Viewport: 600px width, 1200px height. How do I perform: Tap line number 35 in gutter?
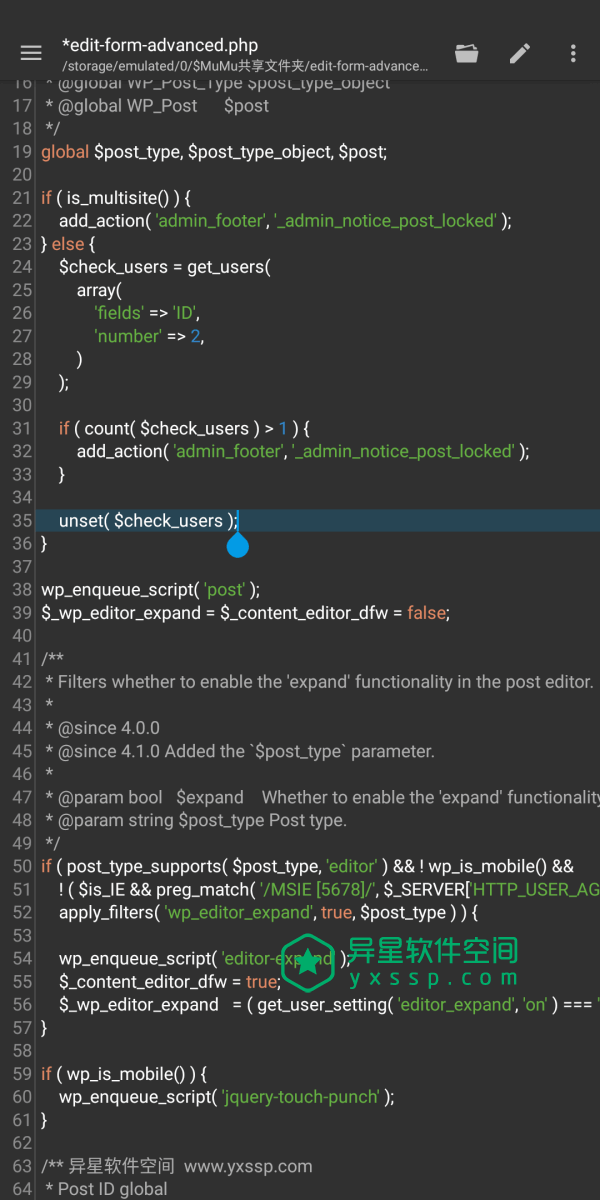[22, 521]
